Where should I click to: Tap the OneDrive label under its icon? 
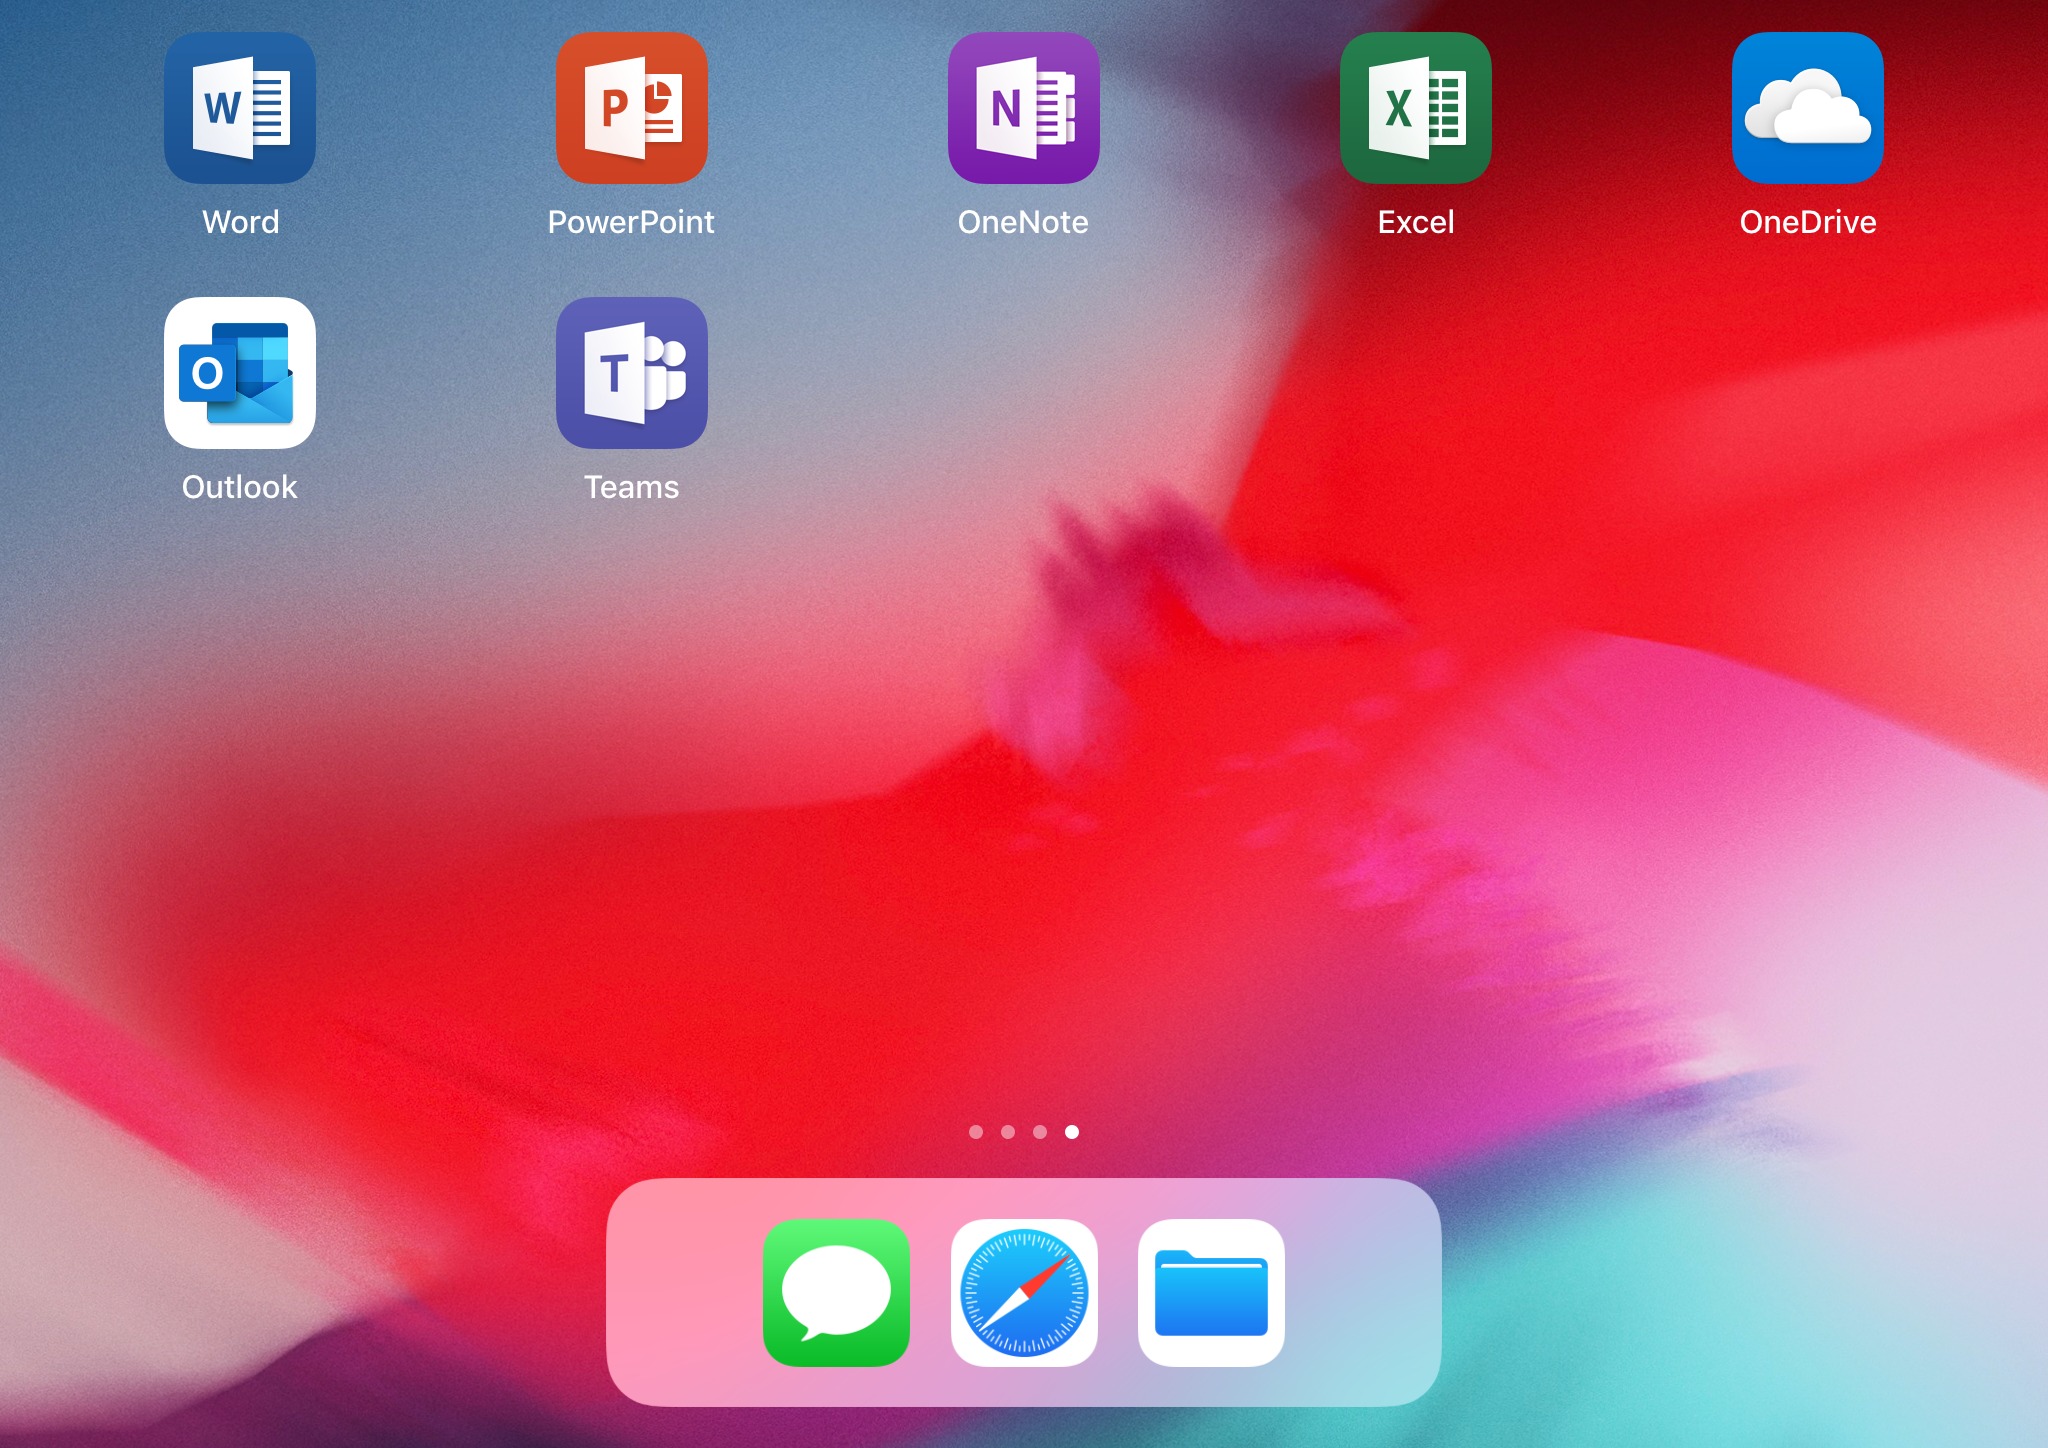(x=1808, y=221)
